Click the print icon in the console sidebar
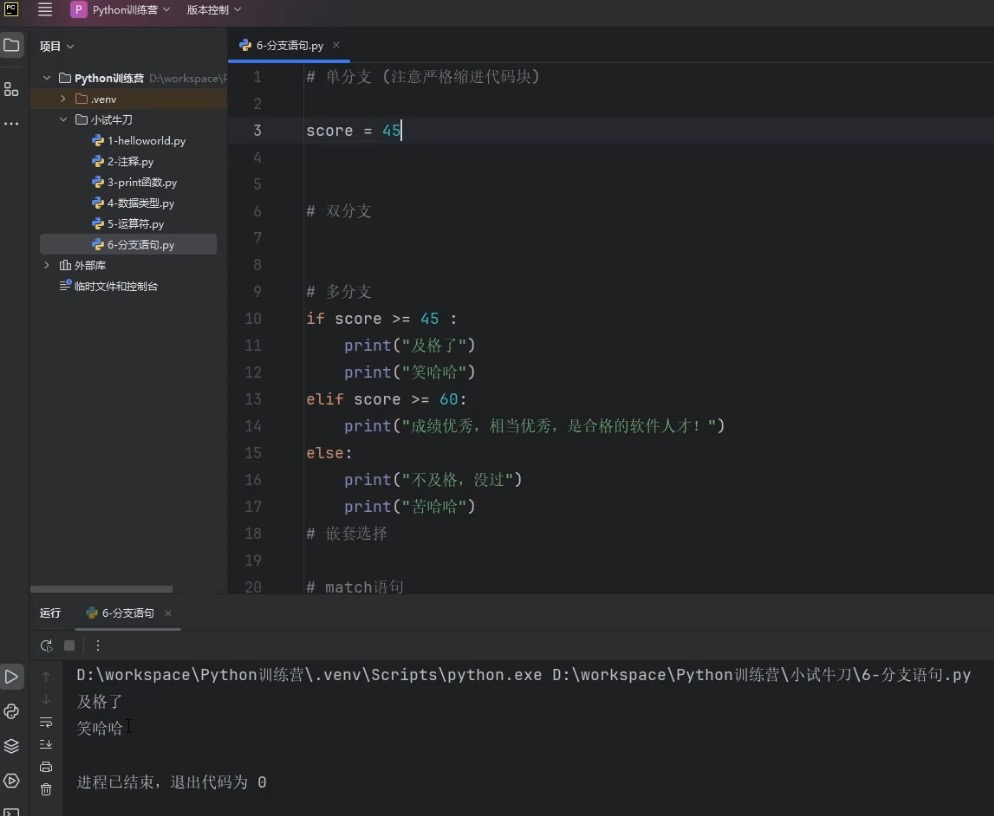 pos(46,767)
